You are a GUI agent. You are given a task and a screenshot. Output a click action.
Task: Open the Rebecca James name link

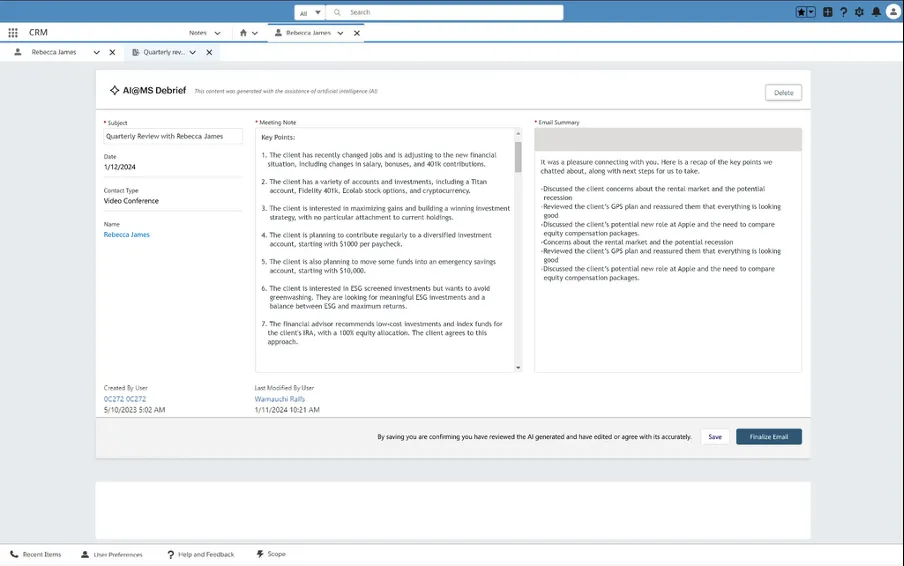[x=127, y=235]
